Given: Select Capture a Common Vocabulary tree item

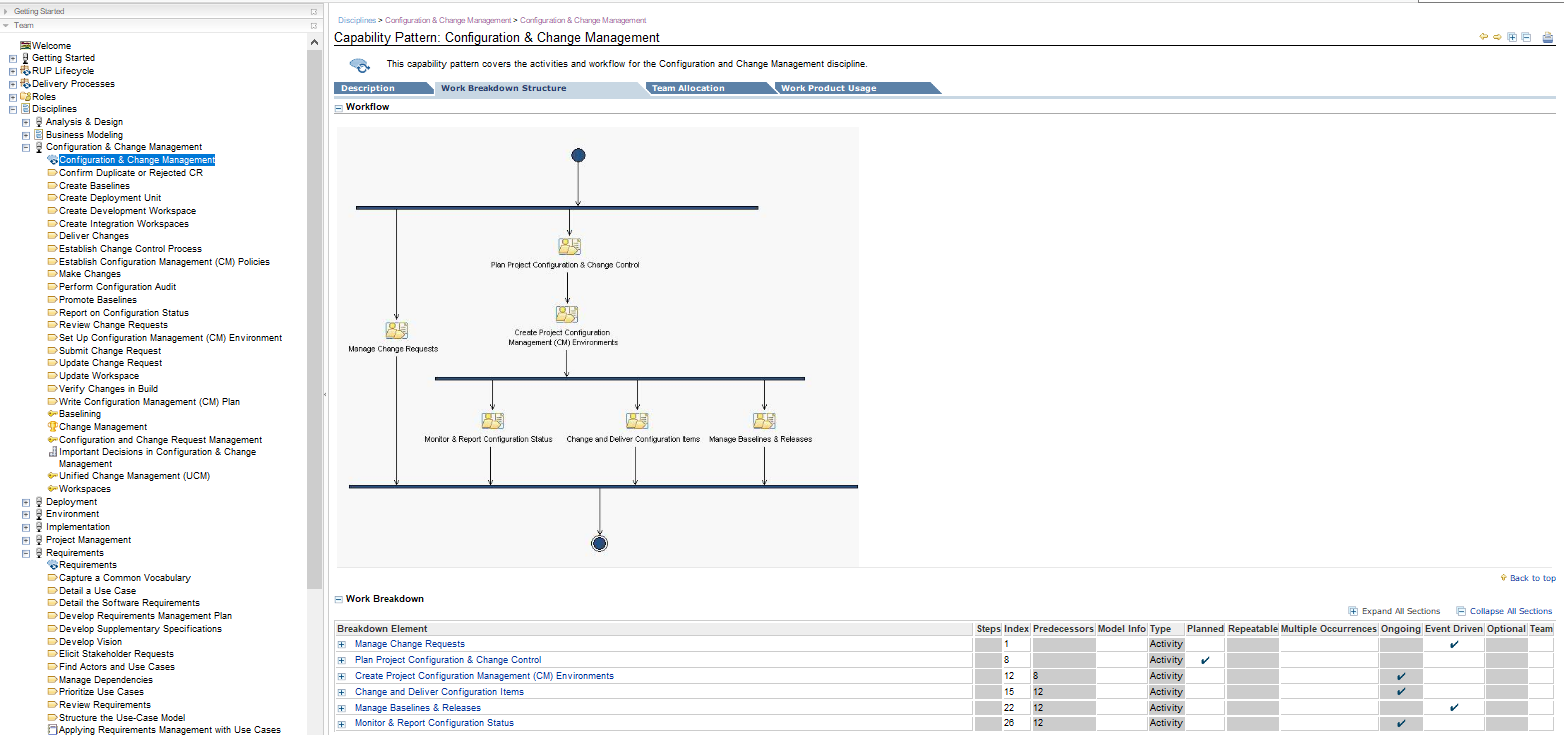Looking at the screenshot, I should [x=124, y=578].
